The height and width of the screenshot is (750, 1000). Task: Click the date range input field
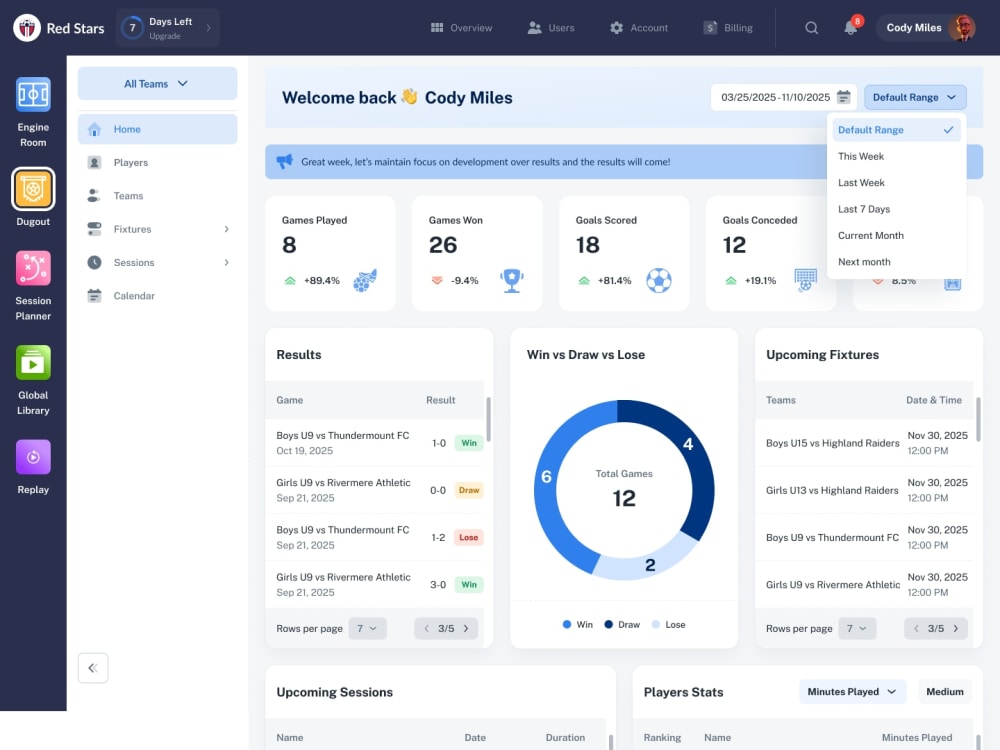click(784, 97)
